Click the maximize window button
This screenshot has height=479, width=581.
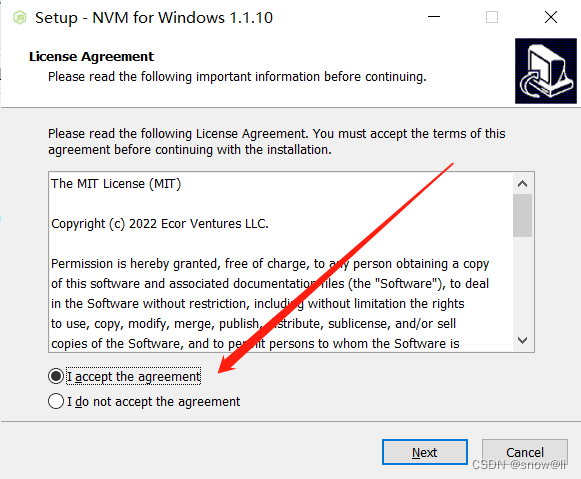[492, 17]
